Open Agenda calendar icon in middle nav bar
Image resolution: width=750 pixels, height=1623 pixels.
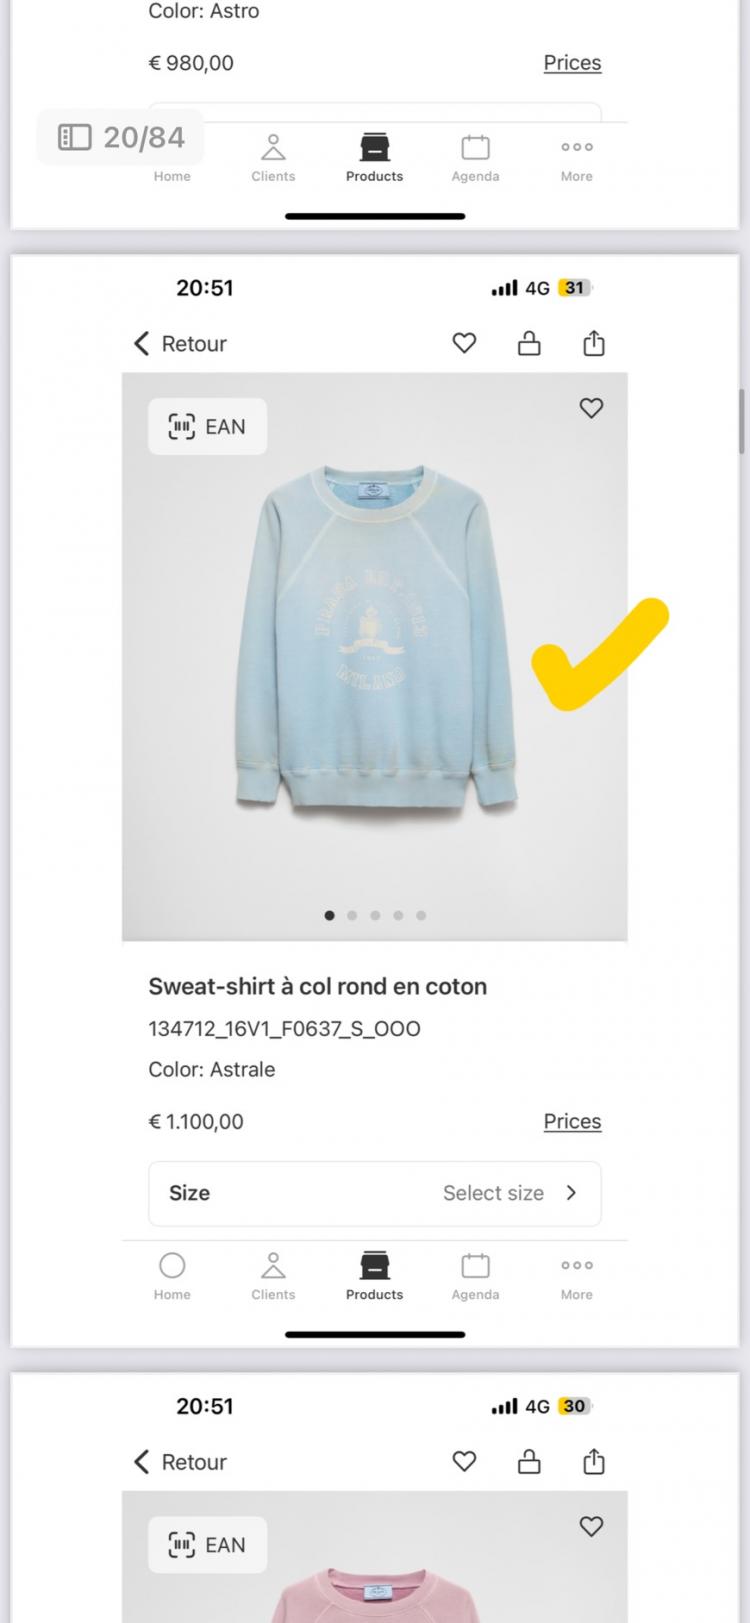click(475, 1276)
